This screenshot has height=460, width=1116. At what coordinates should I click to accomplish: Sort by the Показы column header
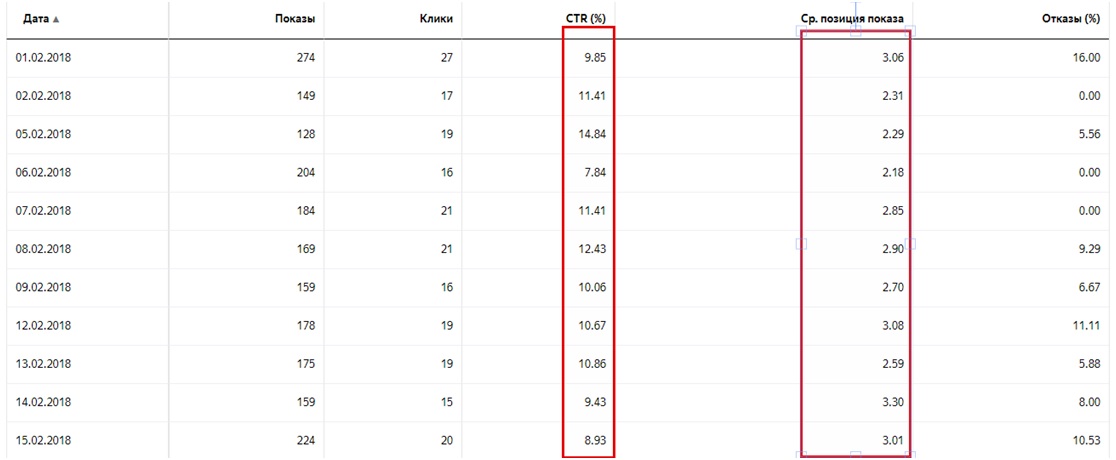pyautogui.click(x=295, y=19)
